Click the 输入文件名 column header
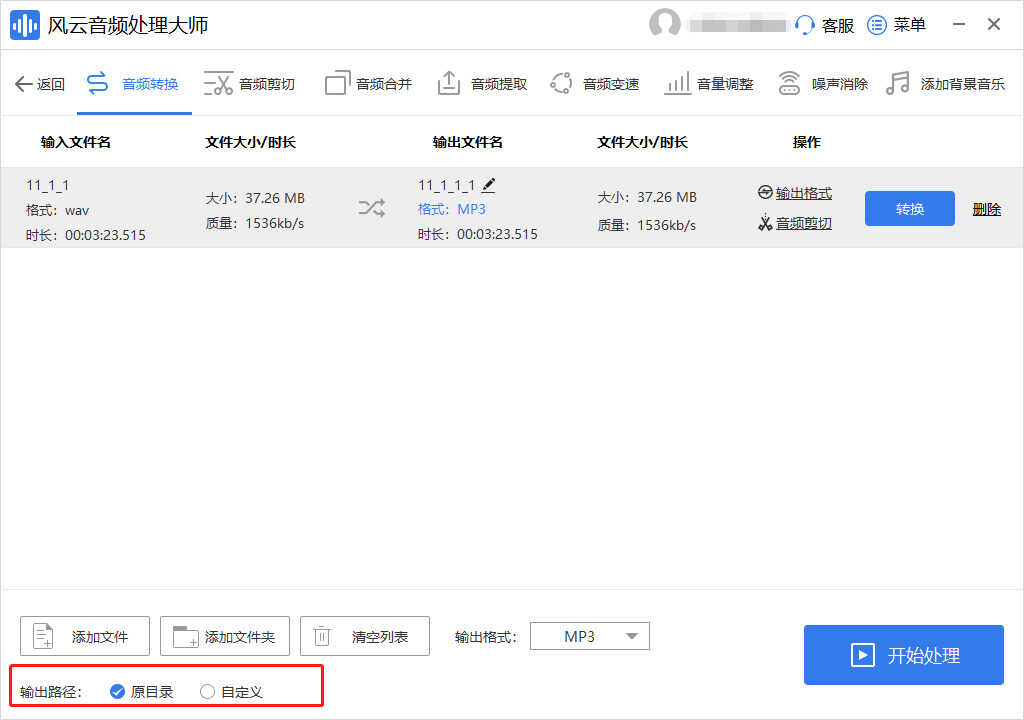This screenshot has width=1024, height=720. pos(76,142)
